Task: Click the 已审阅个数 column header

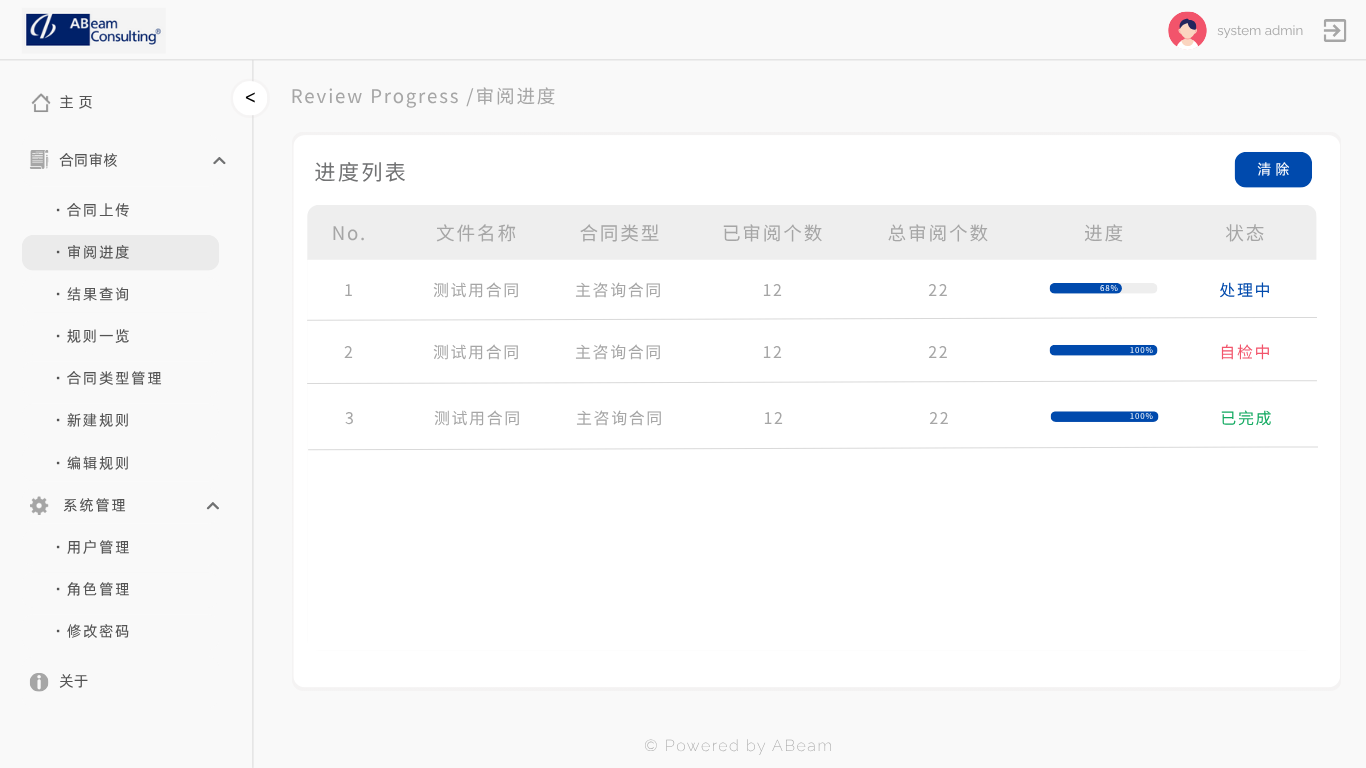Action: (773, 233)
